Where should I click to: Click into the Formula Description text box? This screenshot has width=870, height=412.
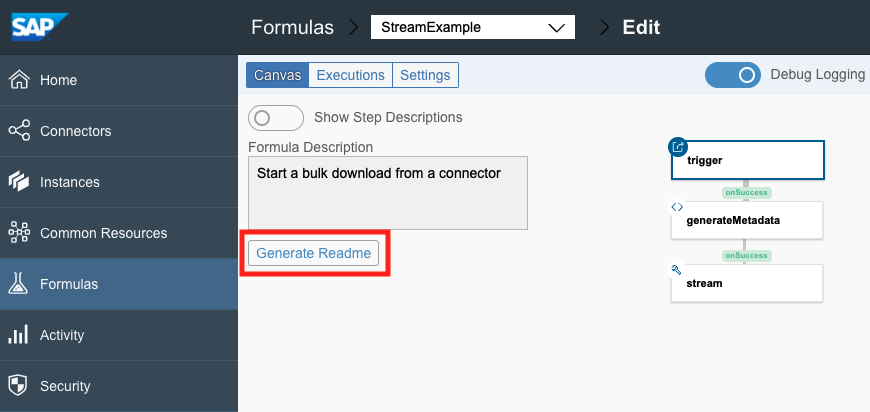pos(387,192)
